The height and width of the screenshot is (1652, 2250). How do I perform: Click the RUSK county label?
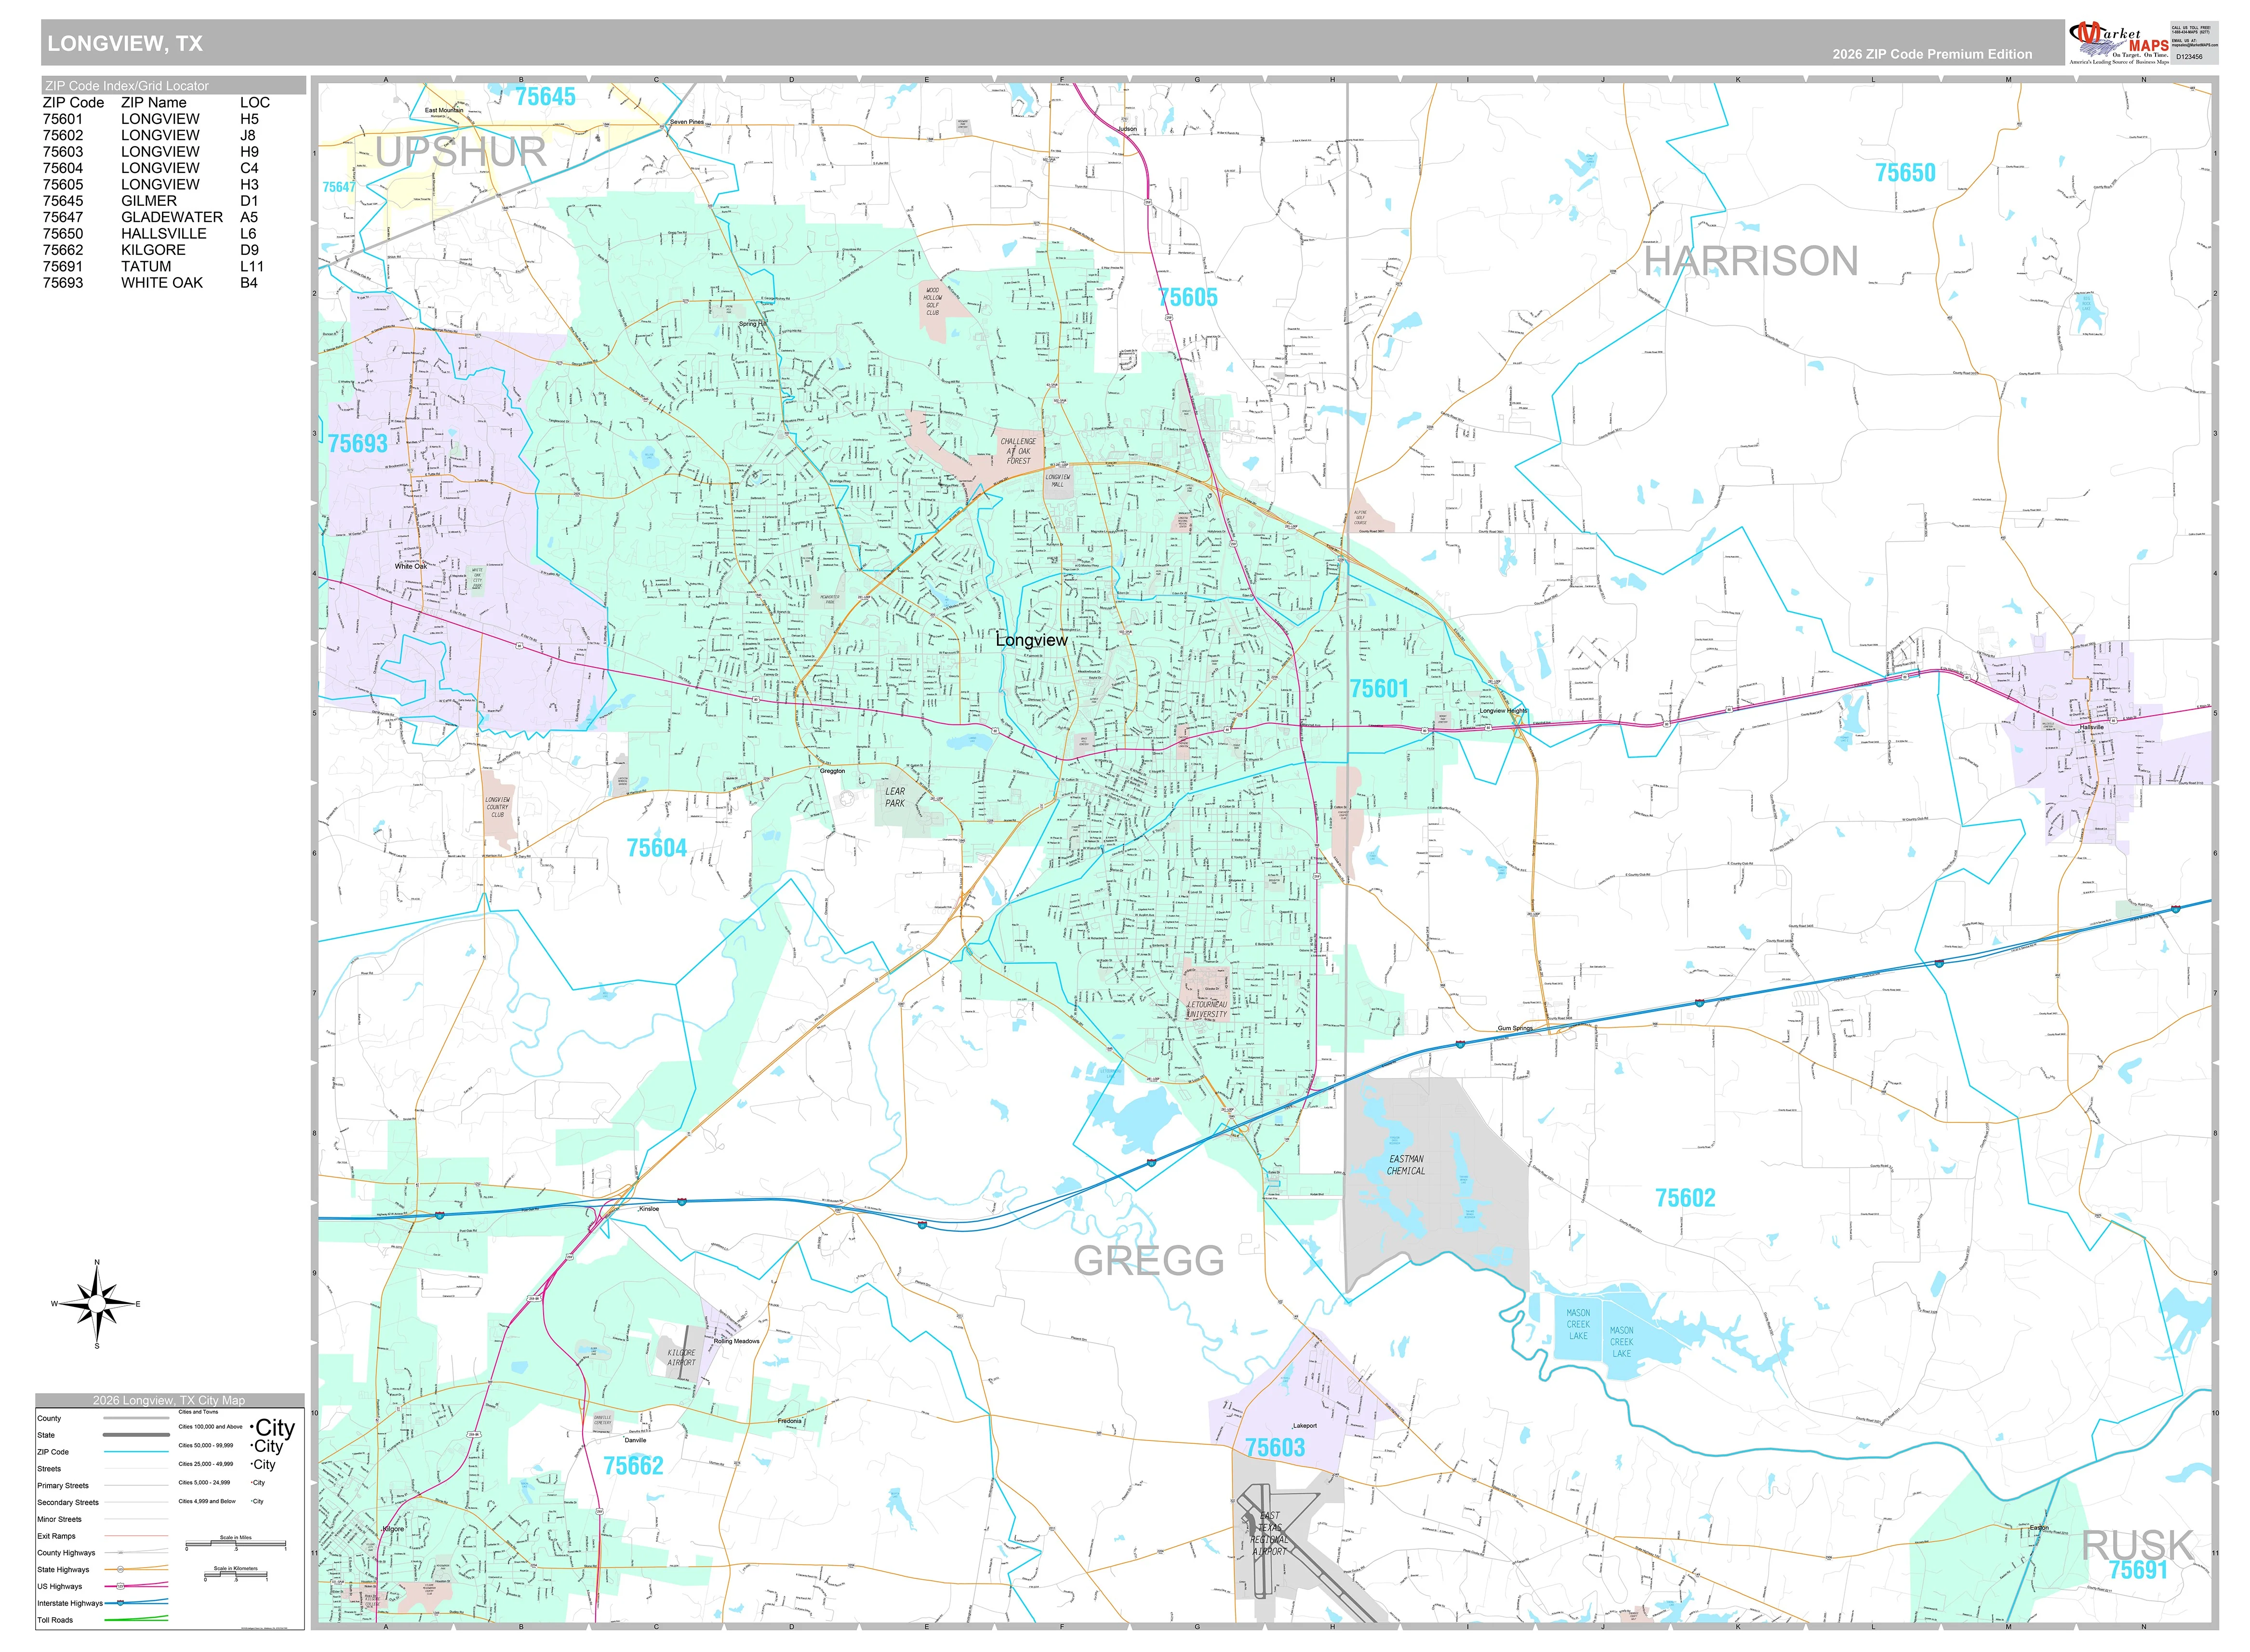(x=2137, y=1545)
